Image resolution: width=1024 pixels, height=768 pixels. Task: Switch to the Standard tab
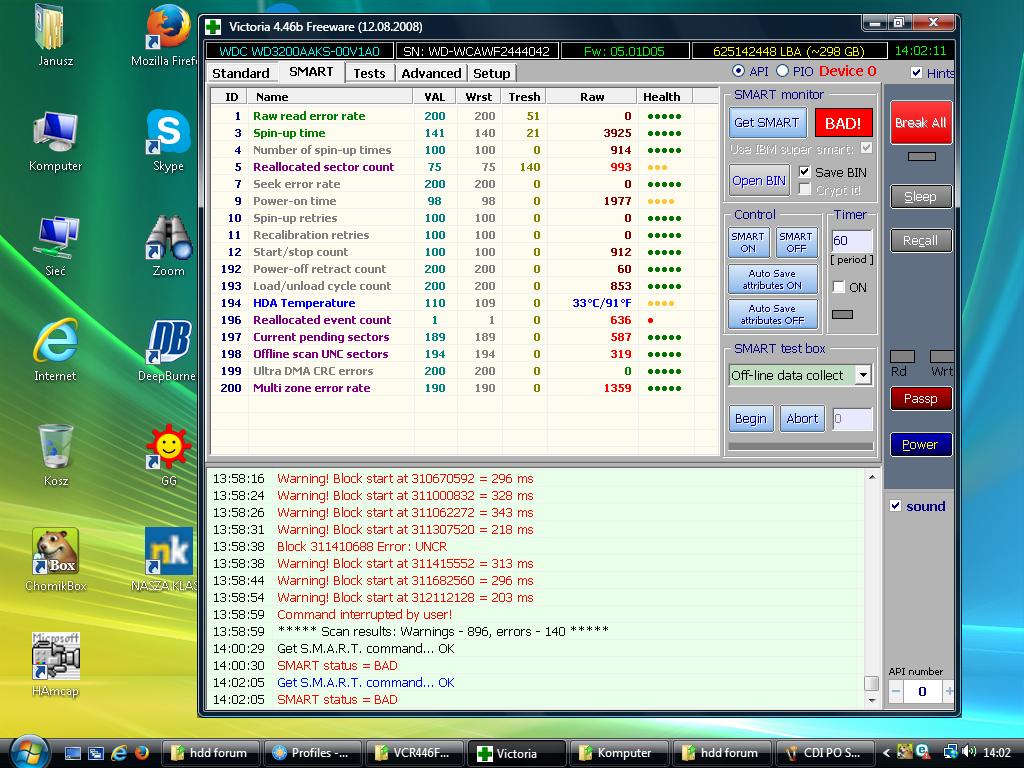[x=241, y=73]
